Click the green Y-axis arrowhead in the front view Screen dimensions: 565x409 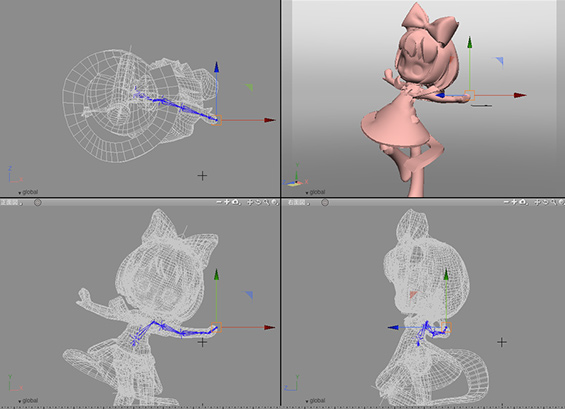coord(216,274)
